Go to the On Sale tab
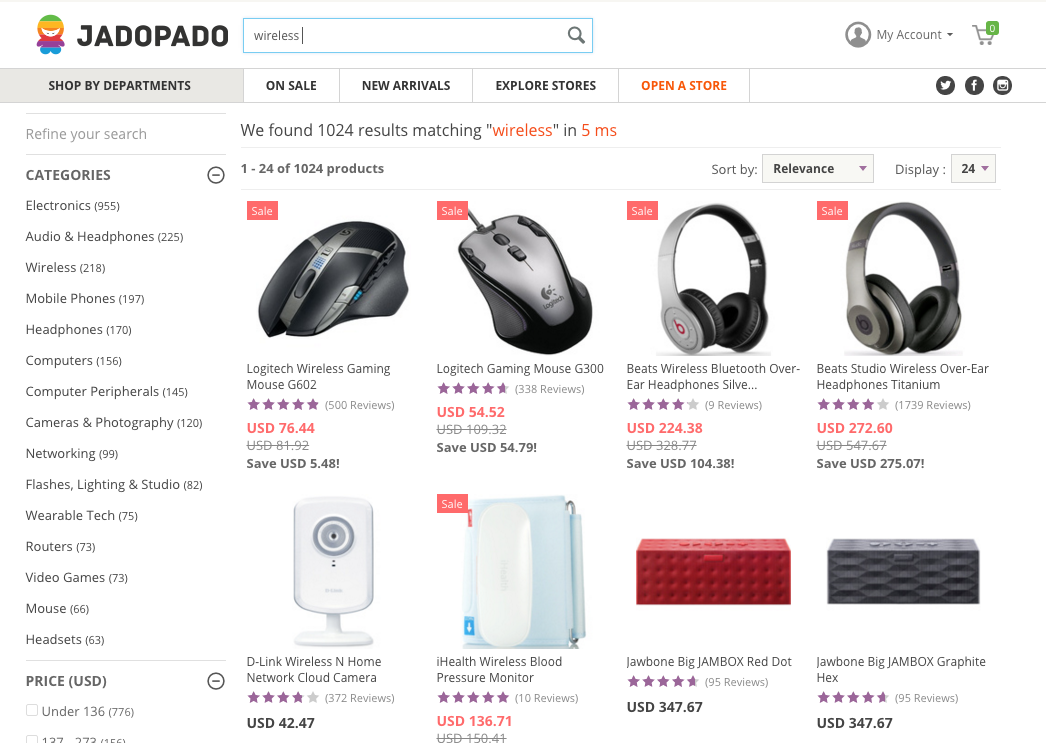Image resolution: width=1046 pixels, height=743 pixels. (x=292, y=85)
